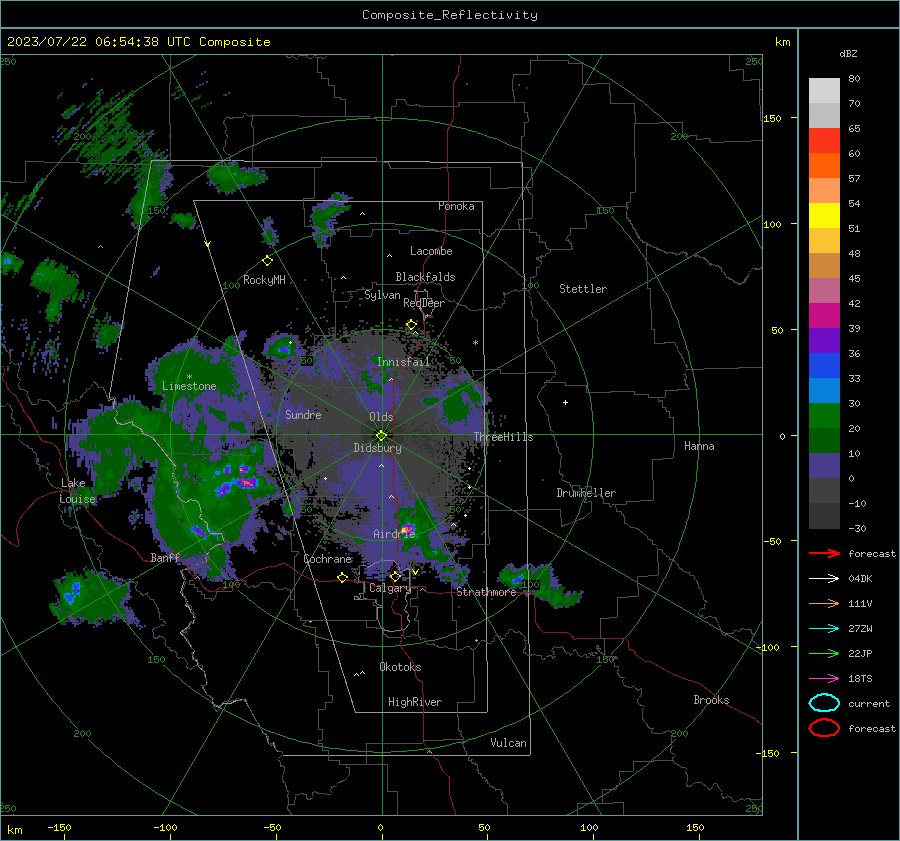This screenshot has width=900, height=841.
Task: Click the Lacombe city label
Action: (x=431, y=251)
